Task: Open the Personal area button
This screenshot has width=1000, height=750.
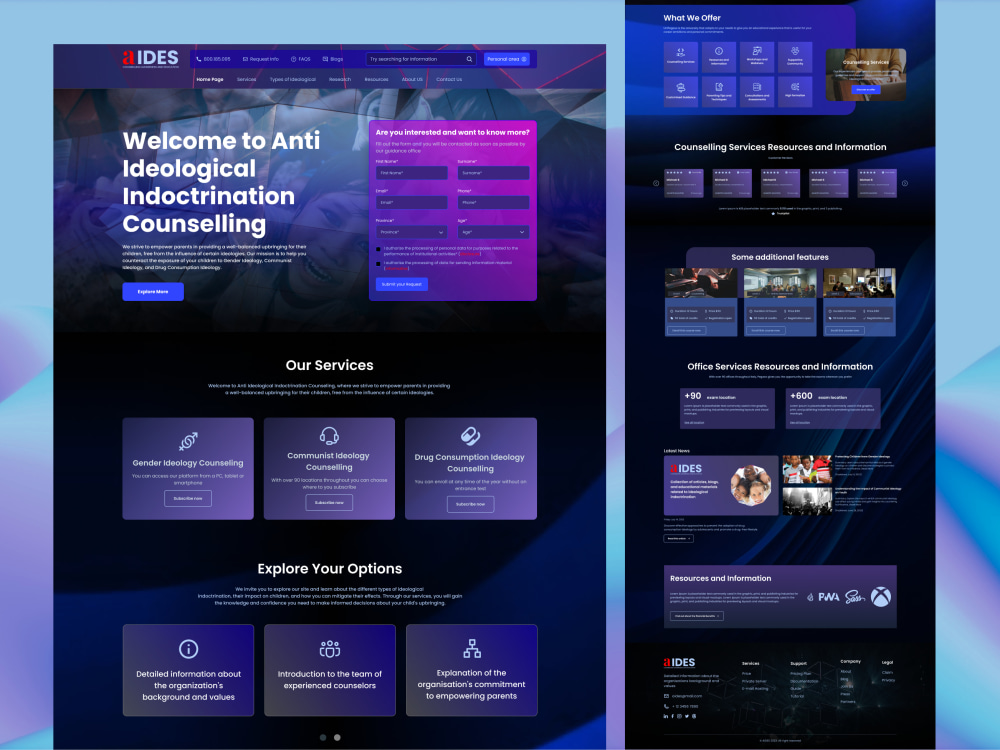Action: click(x=507, y=59)
